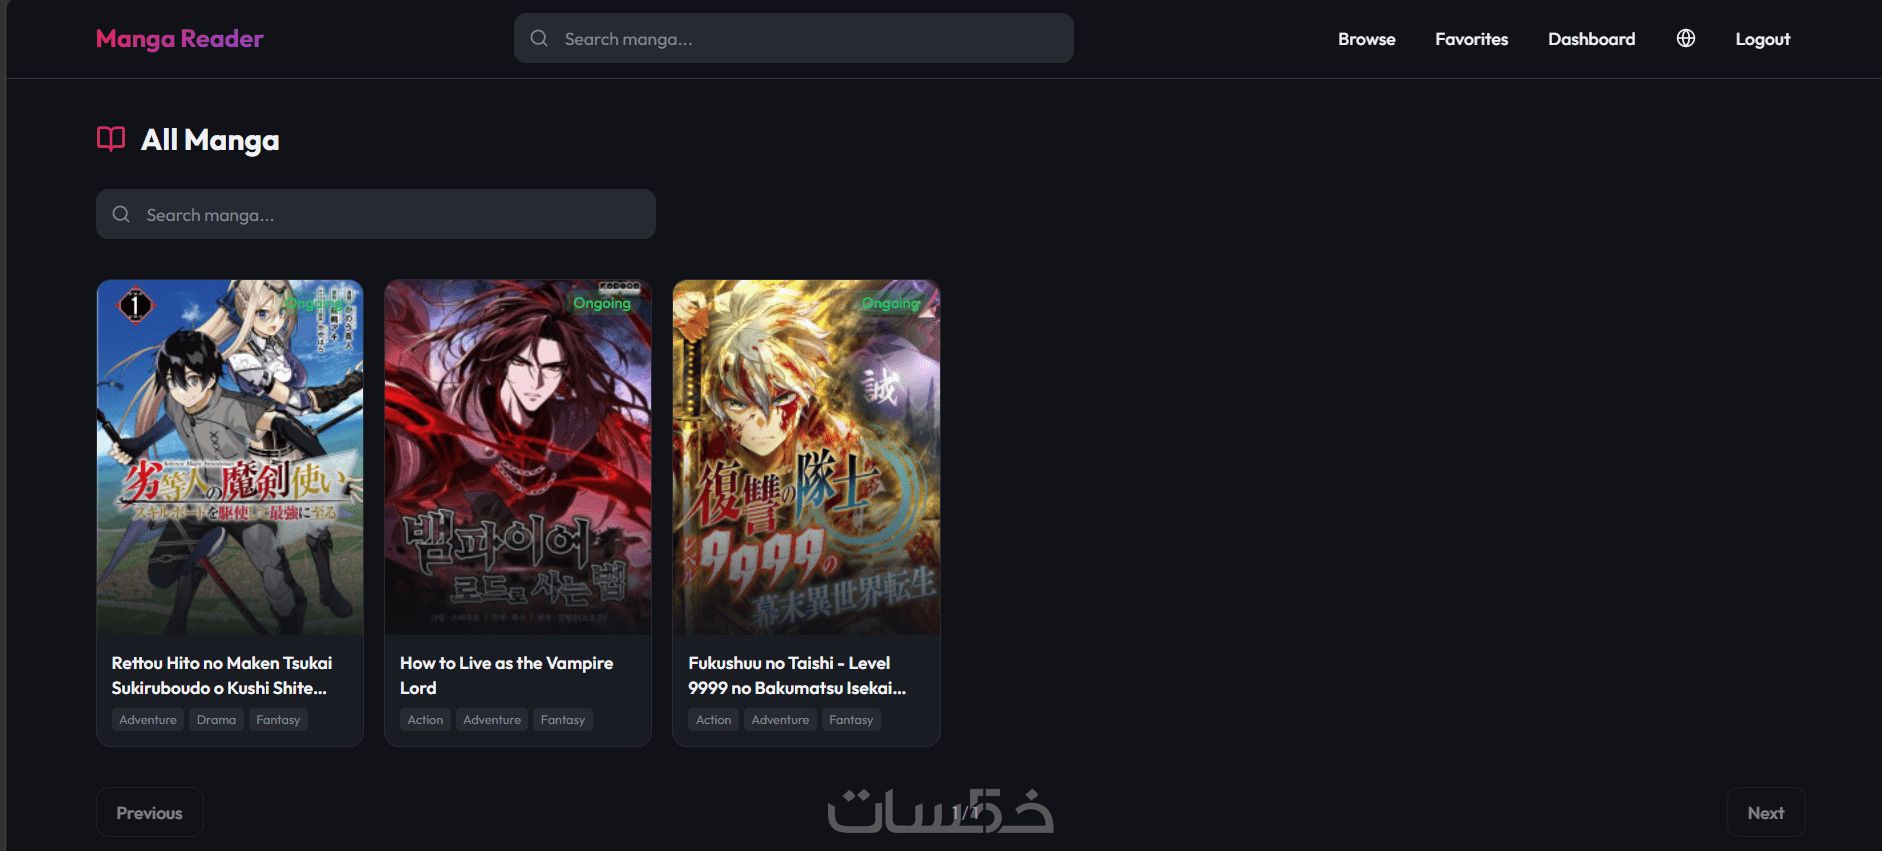Select Fantasy tag on Fukushuu no Taishi card
Image resolution: width=1882 pixels, height=851 pixels.
tap(851, 720)
